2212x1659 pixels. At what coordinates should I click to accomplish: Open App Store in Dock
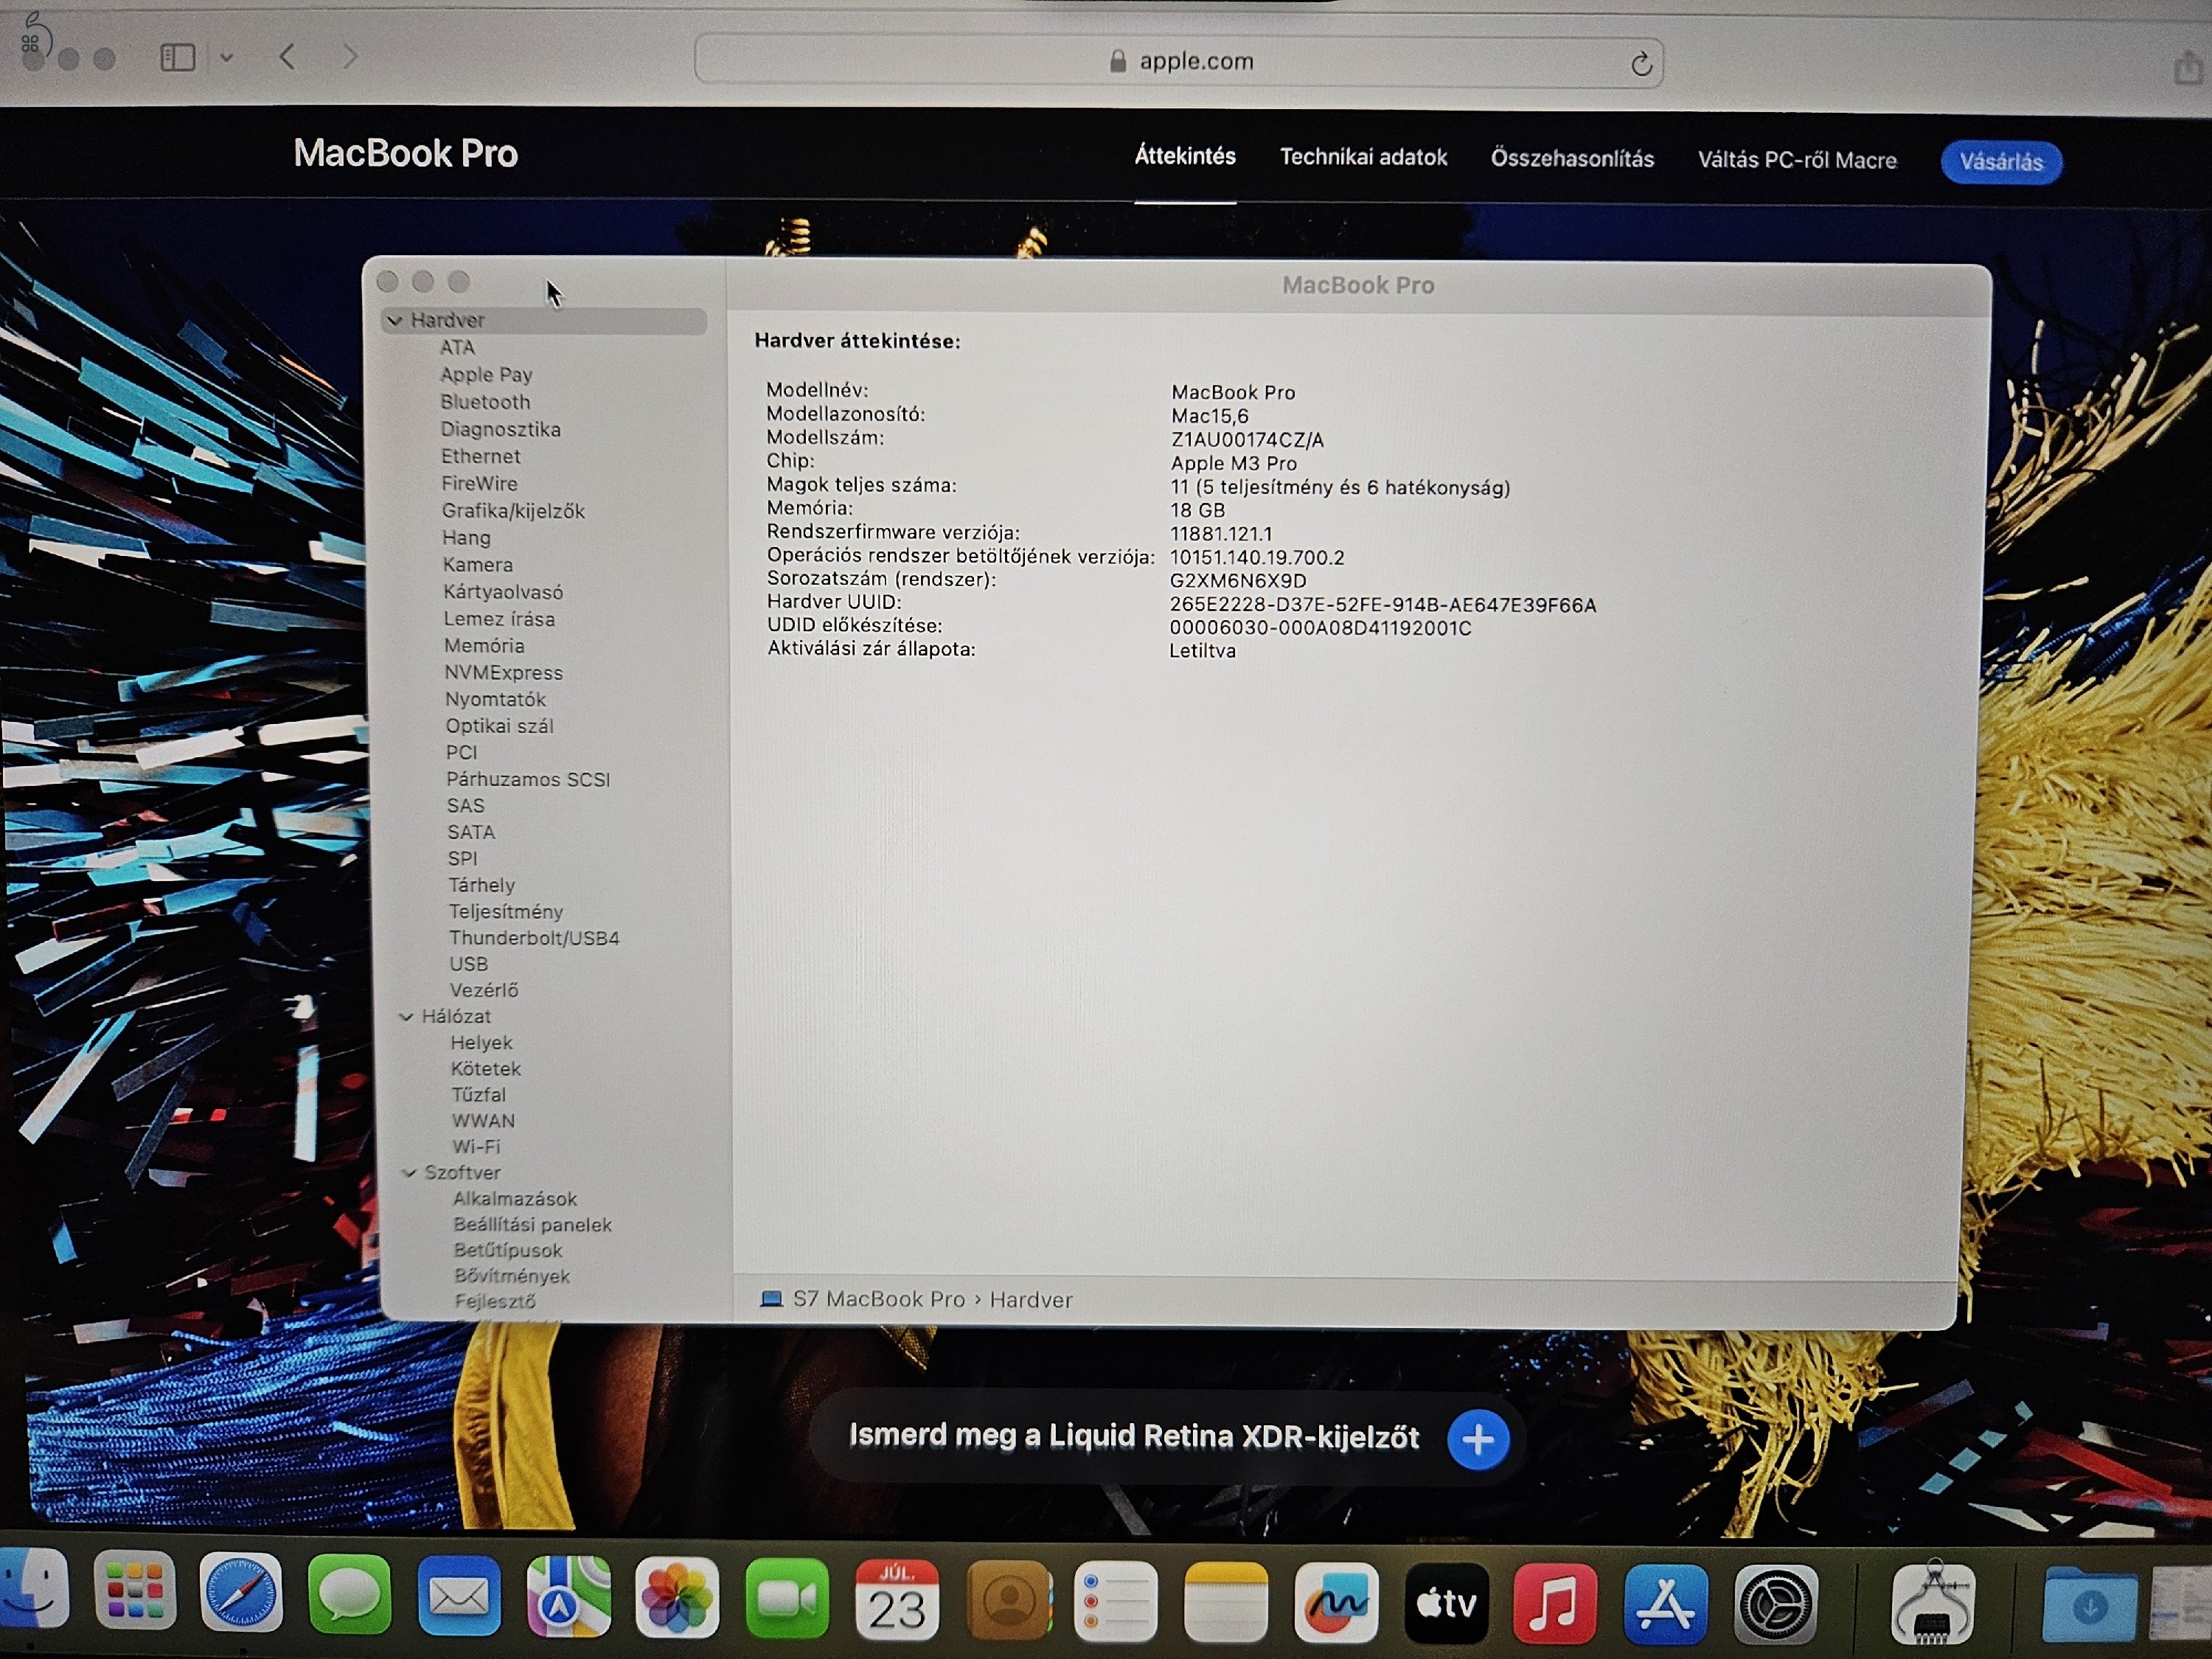[1665, 1605]
